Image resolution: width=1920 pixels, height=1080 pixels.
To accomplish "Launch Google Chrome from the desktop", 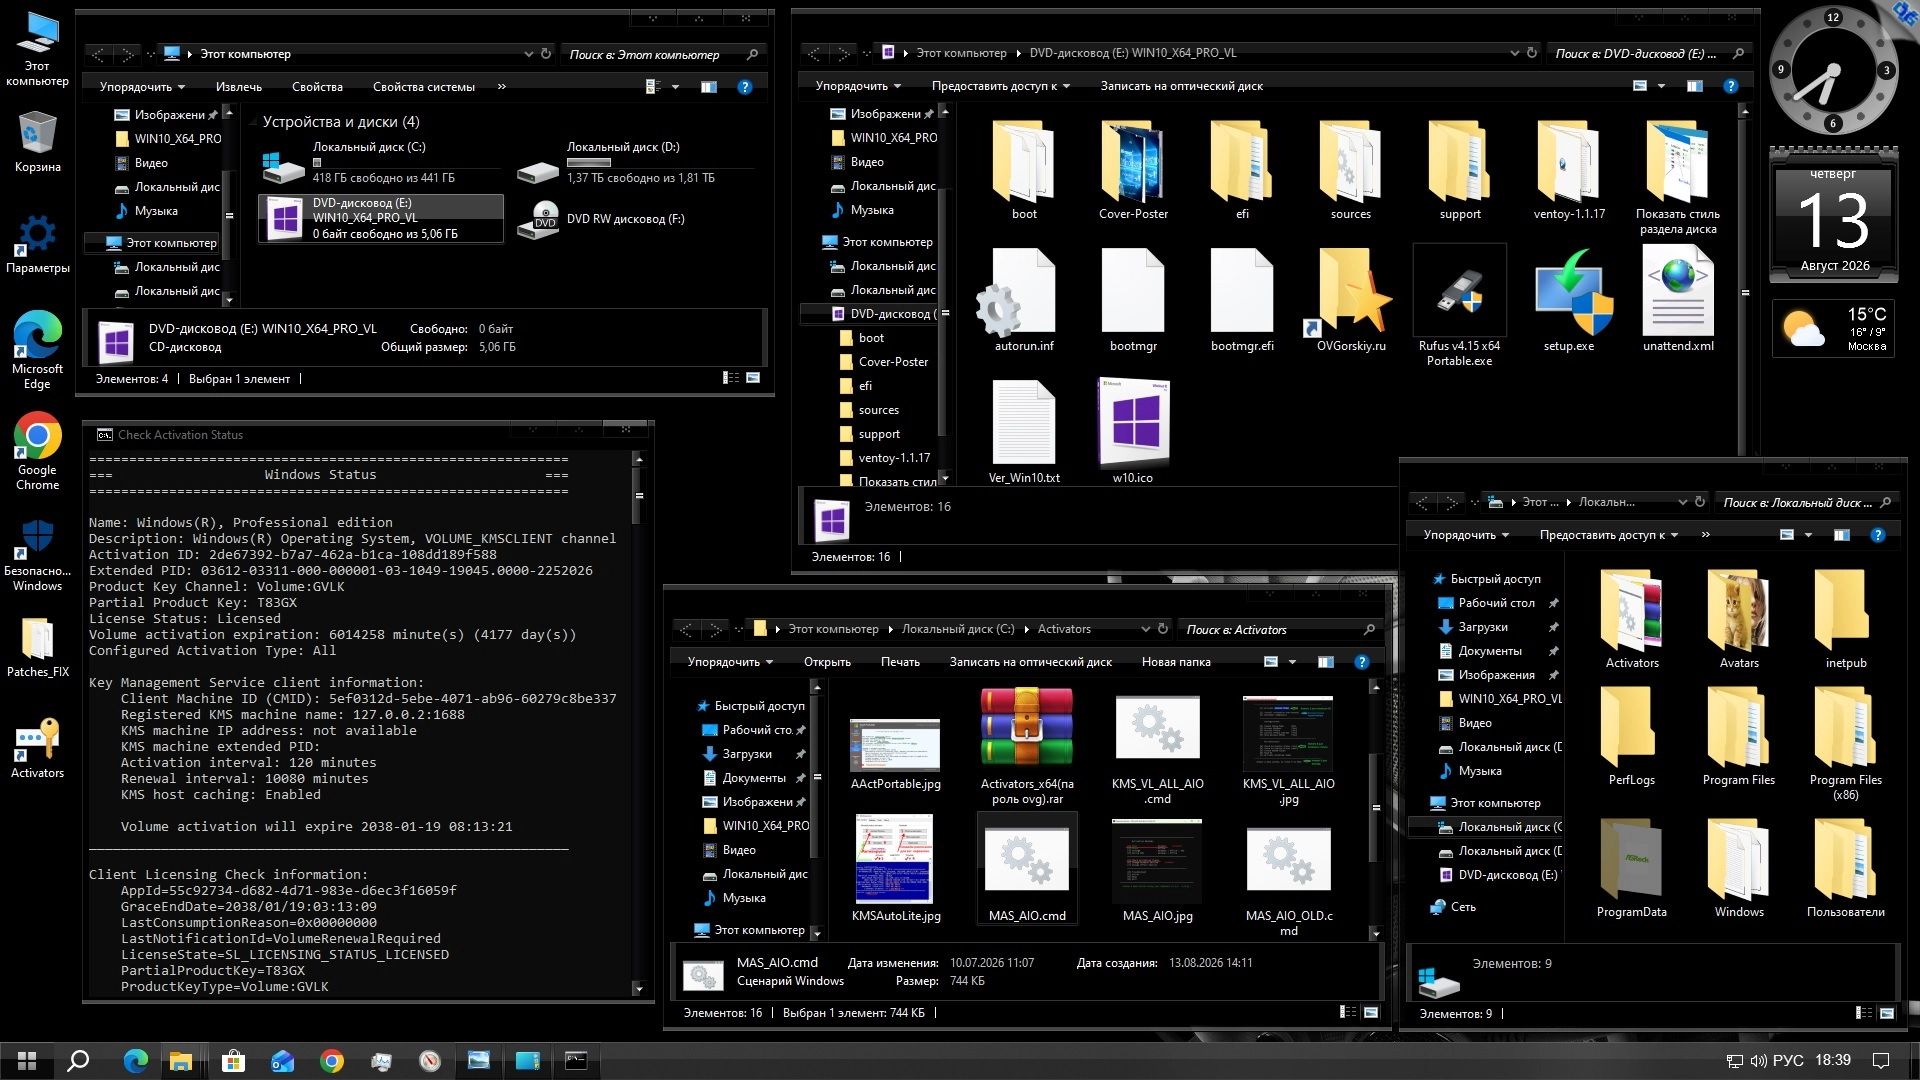I will coord(37,450).
